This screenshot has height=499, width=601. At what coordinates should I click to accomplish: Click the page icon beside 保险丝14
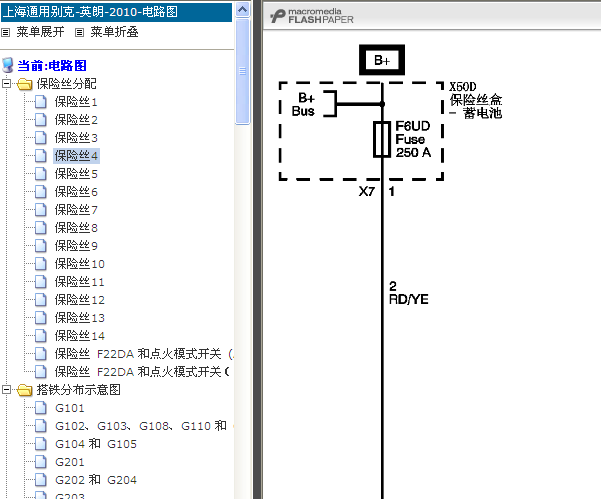pos(41,336)
